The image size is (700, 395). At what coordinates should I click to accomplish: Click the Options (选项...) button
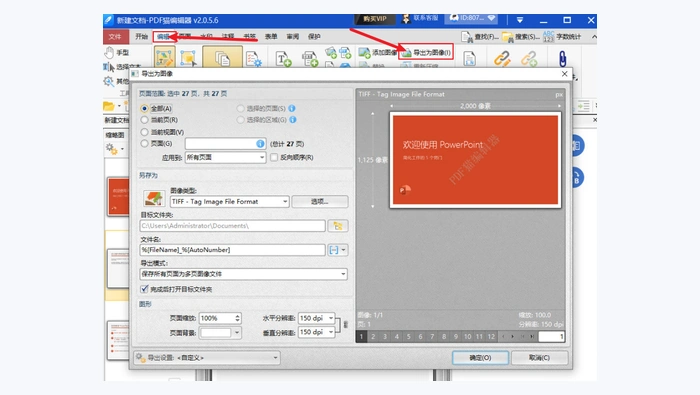click(320, 202)
